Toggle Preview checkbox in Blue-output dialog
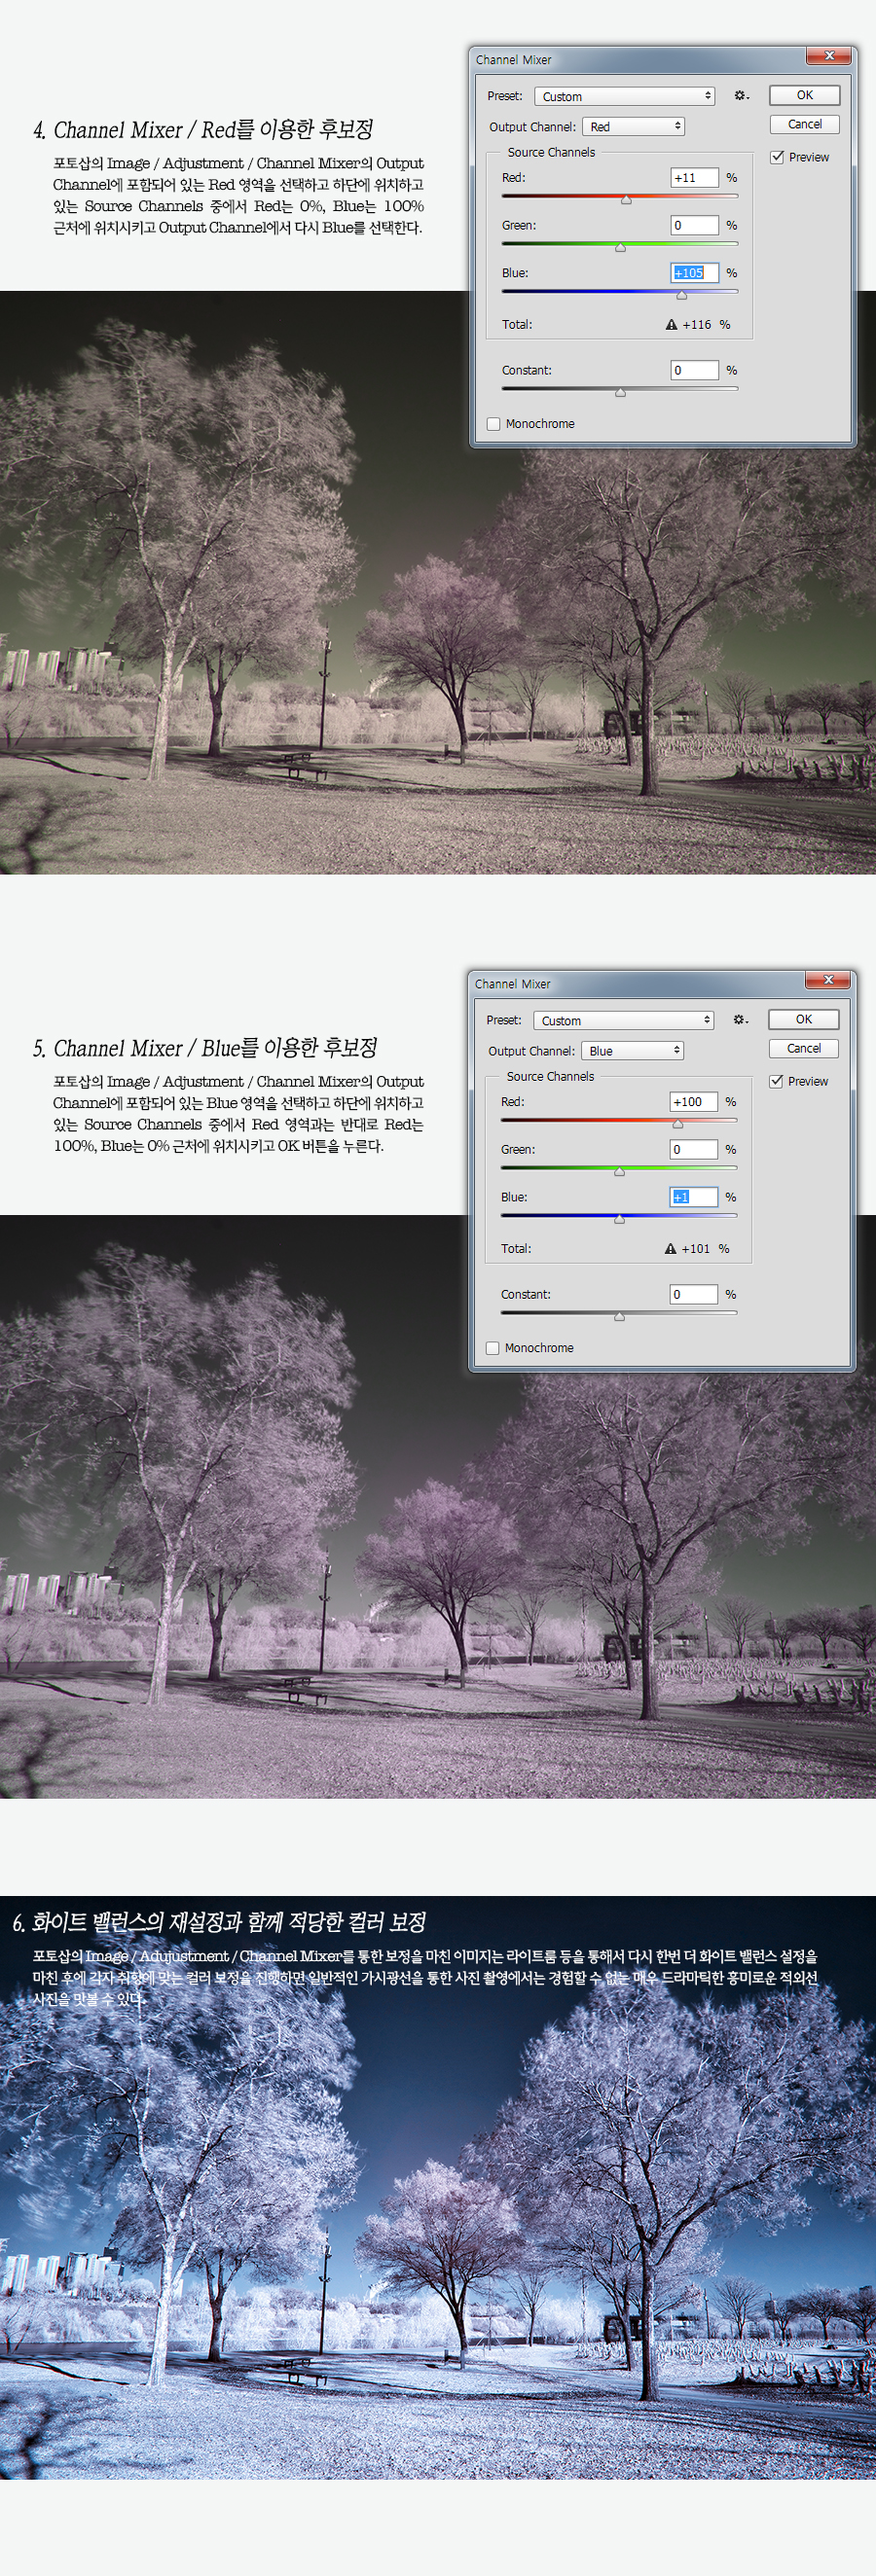 (x=776, y=1081)
